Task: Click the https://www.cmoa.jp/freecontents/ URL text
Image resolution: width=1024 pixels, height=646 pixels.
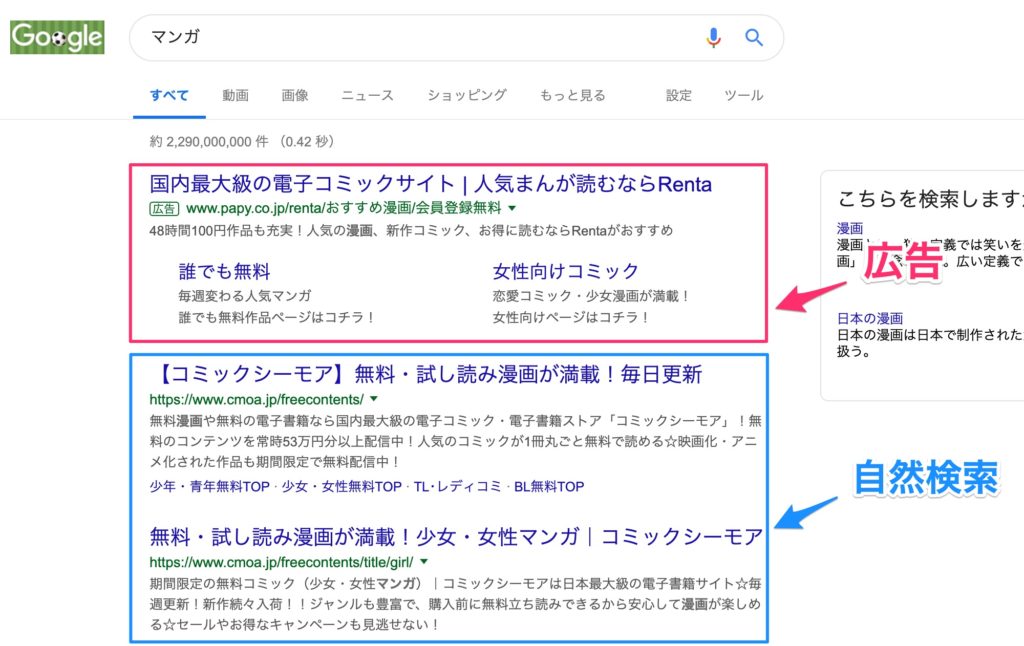Action: click(256, 399)
